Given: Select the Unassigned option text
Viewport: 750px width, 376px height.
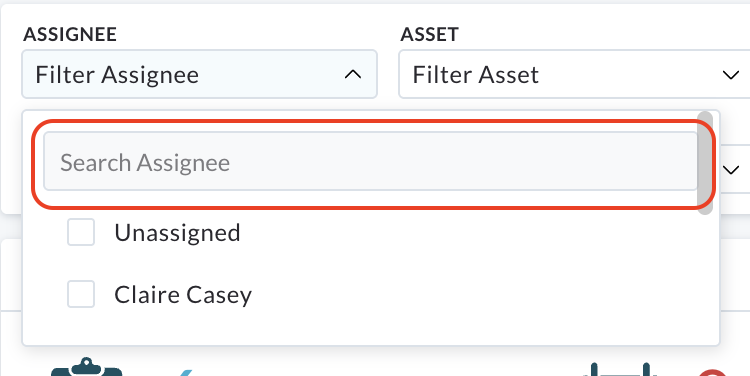Looking at the screenshot, I should pyautogui.click(x=177, y=233).
